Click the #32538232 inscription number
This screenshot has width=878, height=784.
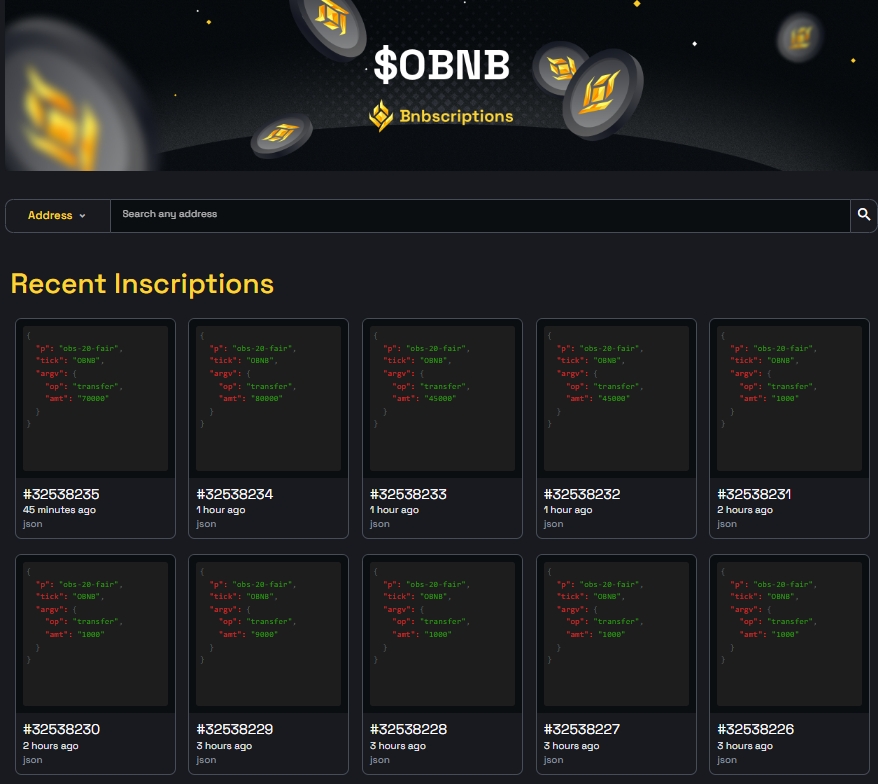(x=582, y=494)
